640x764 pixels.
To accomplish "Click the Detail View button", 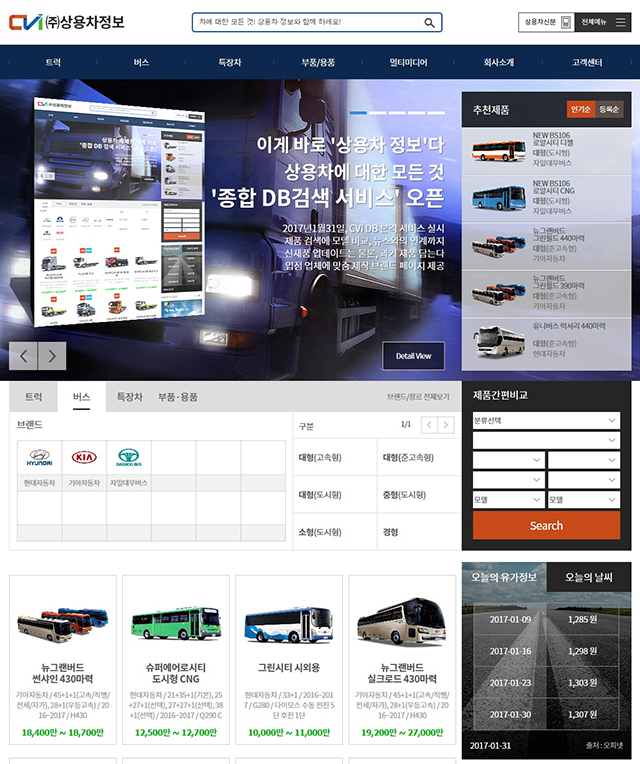I will click(413, 356).
